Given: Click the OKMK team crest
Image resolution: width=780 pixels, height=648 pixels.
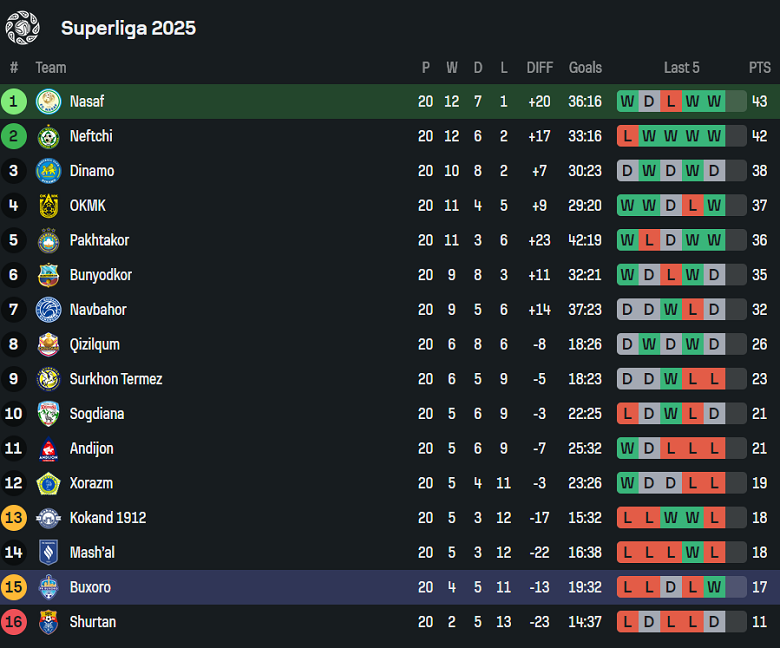Looking at the screenshot, I should [48, 206].
